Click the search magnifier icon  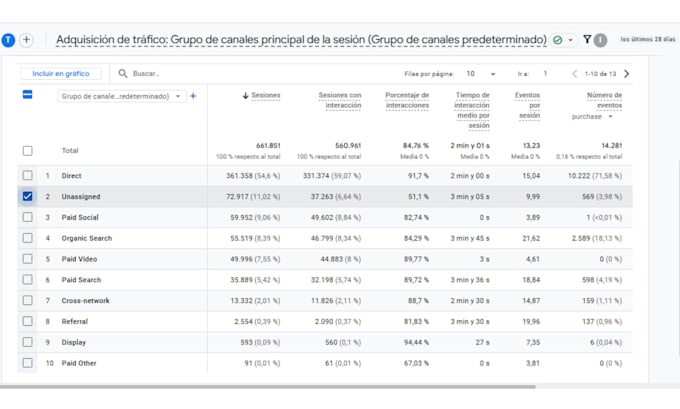[123, 74]
